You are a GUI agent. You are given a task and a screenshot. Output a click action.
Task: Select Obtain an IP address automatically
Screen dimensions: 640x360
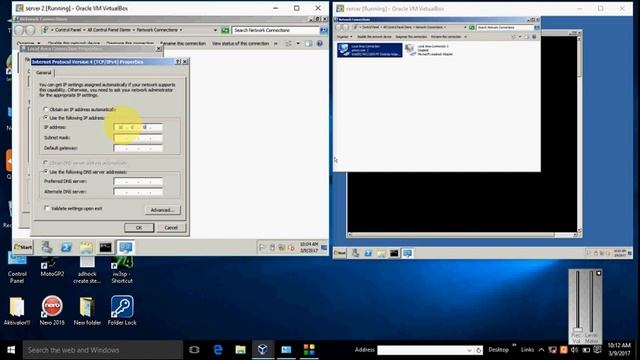(x=46, y=109)
